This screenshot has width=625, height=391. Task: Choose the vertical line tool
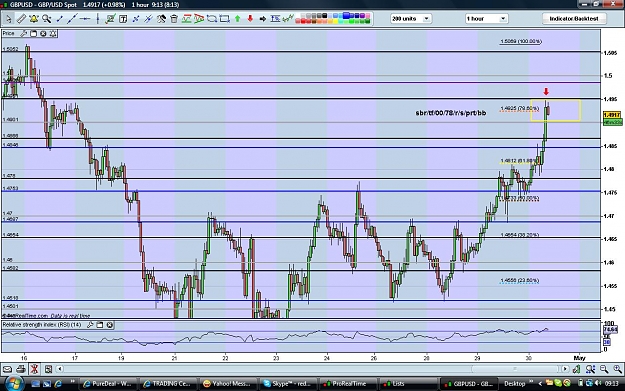[x=98, y=19]
